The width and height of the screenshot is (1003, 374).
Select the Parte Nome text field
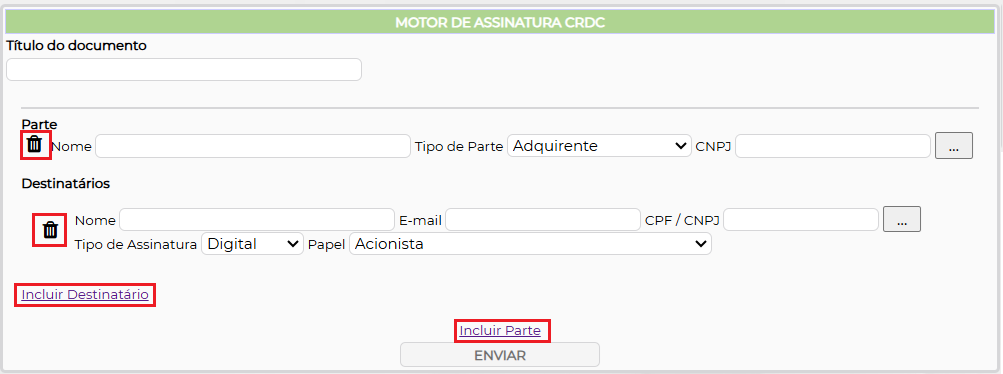pos(253,146)
